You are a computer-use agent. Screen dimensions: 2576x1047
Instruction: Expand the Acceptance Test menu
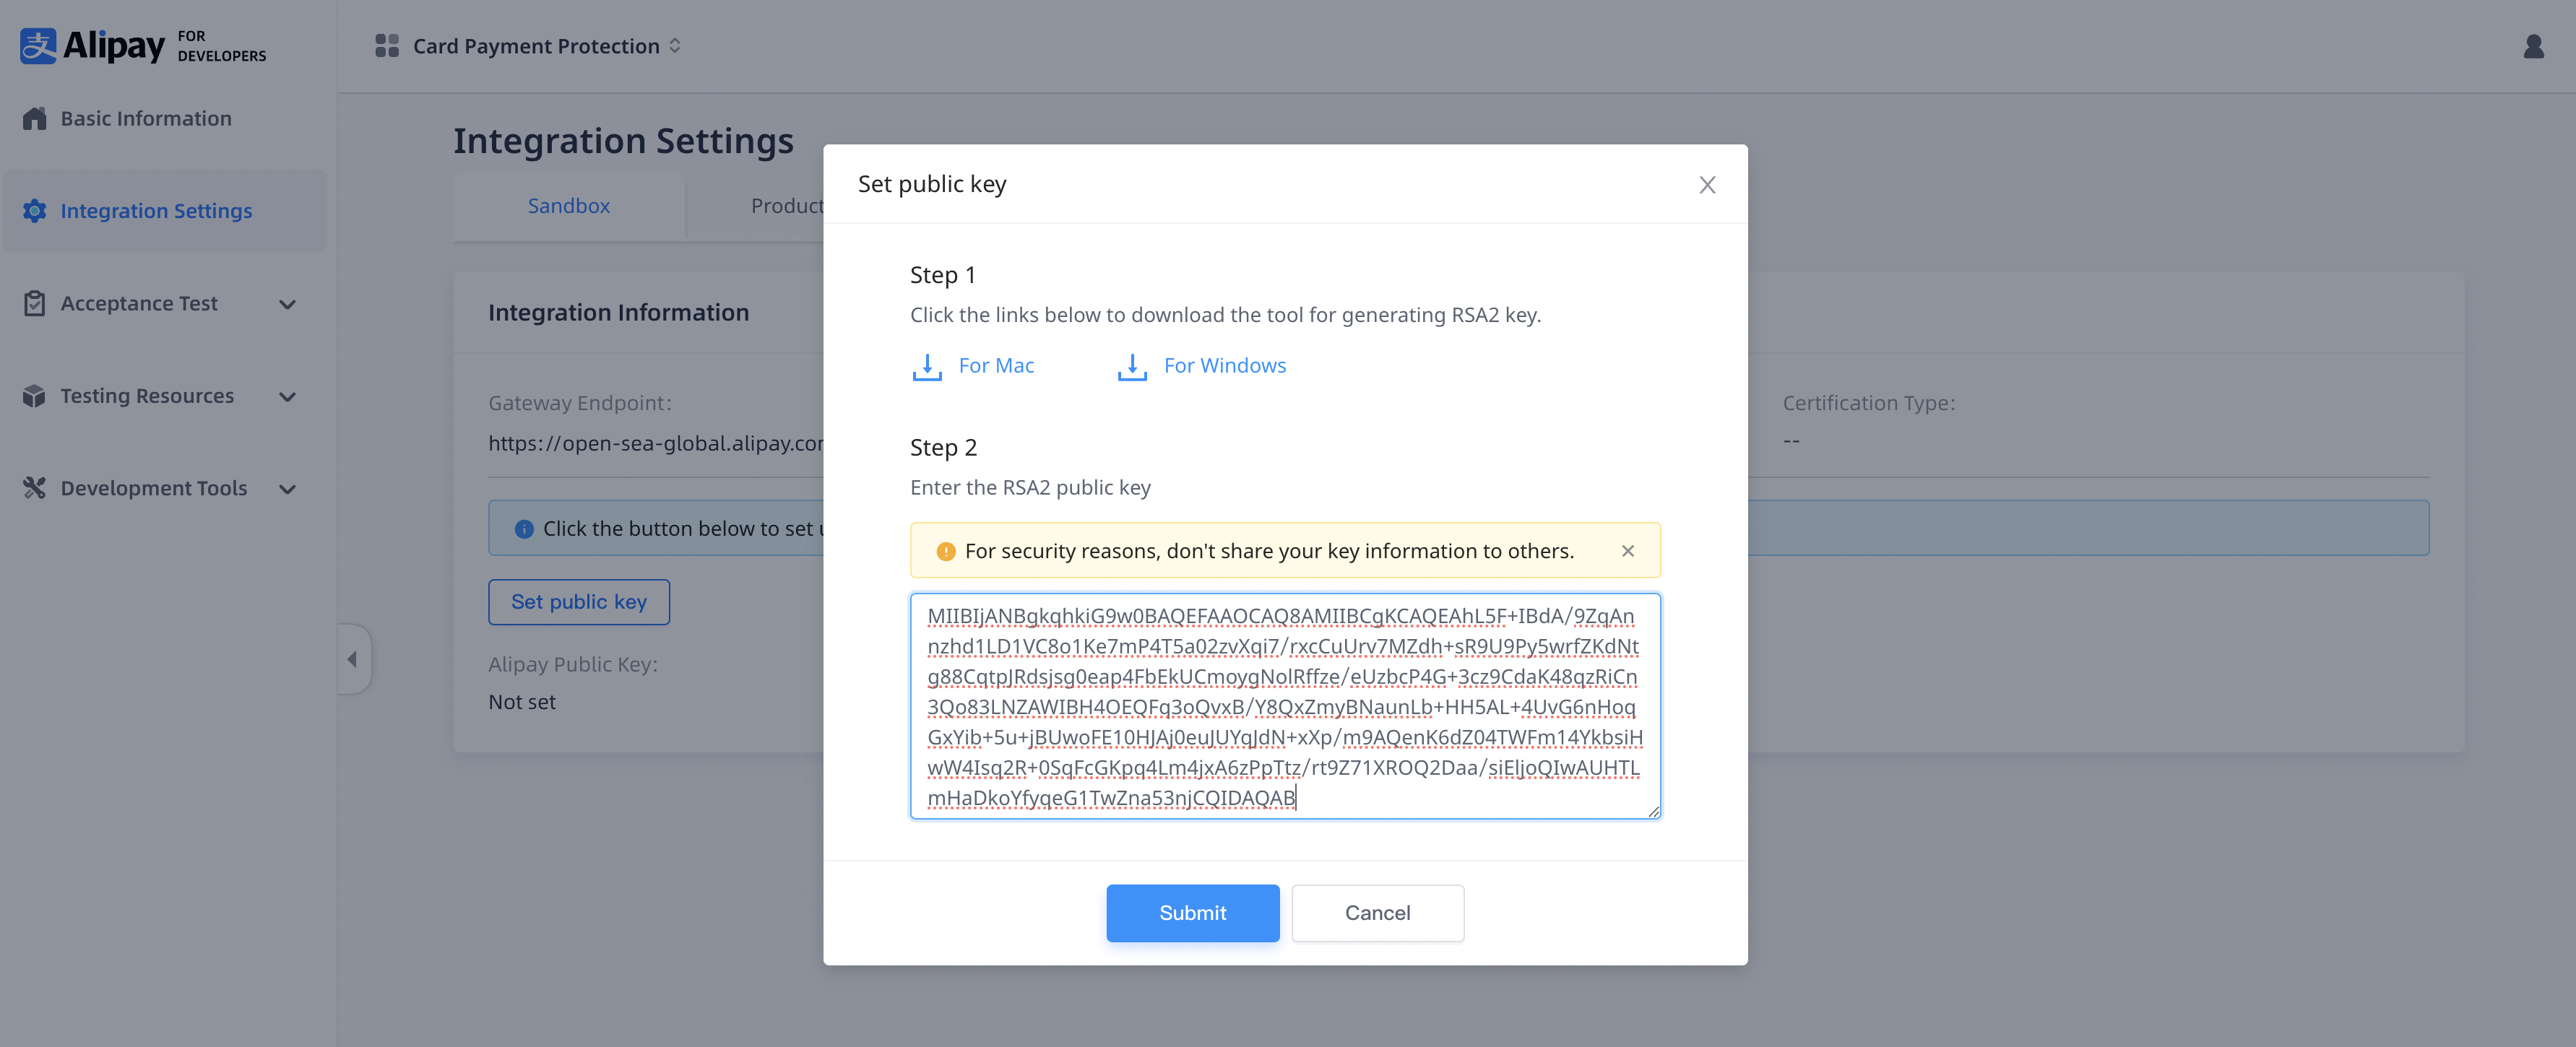(x=287, y=304)
